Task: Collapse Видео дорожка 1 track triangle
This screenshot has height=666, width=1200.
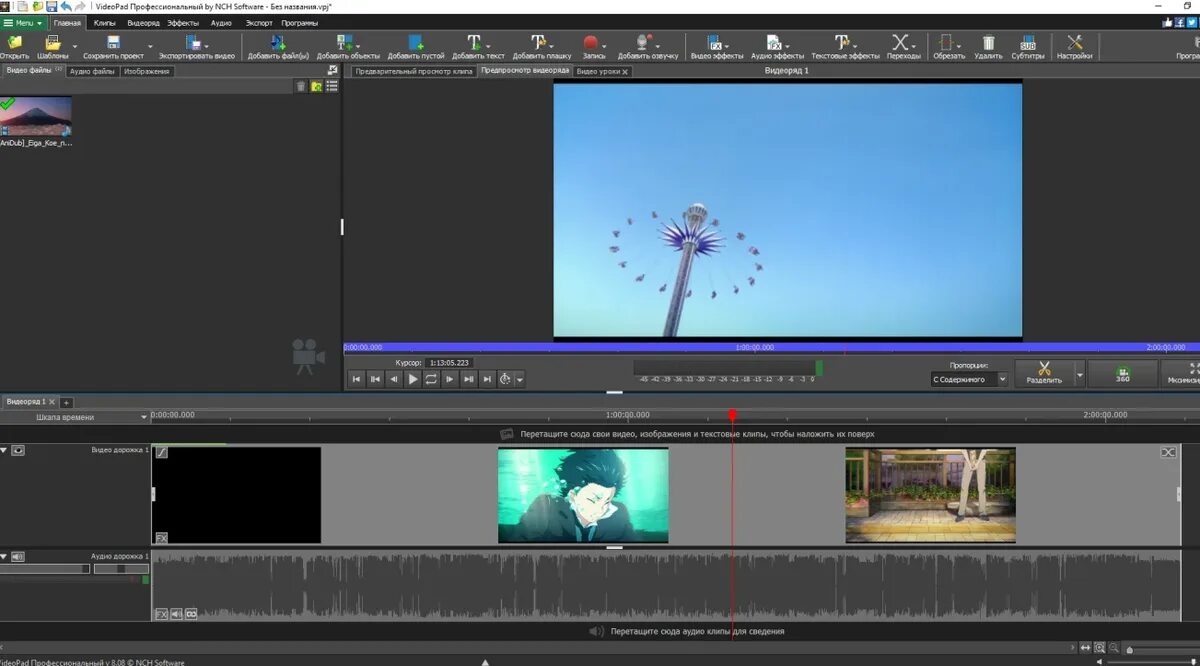Action: (4, 451)
